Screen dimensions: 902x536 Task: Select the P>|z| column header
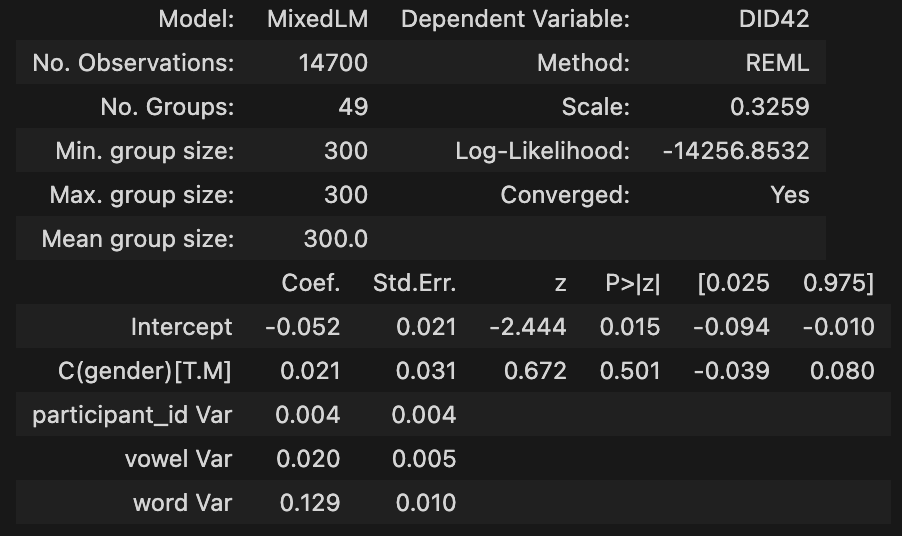coord(632,283)
